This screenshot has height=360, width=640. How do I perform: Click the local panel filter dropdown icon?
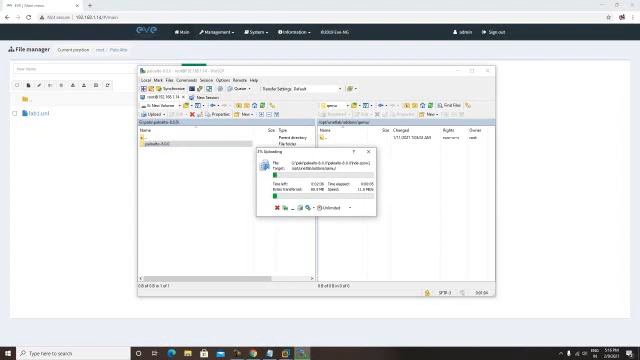coord(199,106)
